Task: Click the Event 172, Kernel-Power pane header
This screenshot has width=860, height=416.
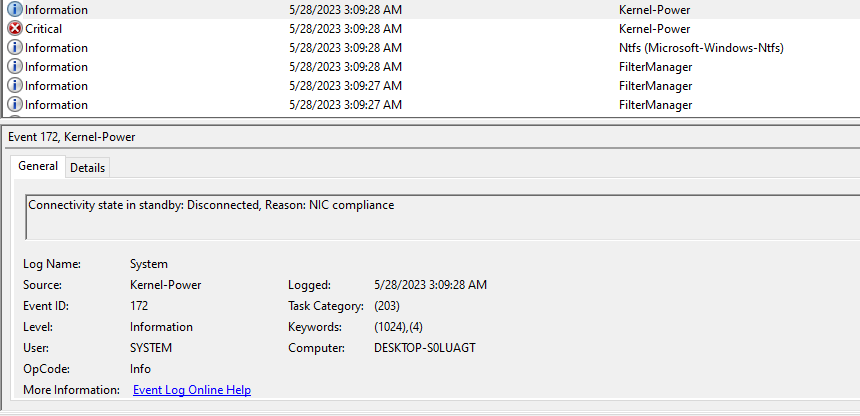Action: coord(72,137)
